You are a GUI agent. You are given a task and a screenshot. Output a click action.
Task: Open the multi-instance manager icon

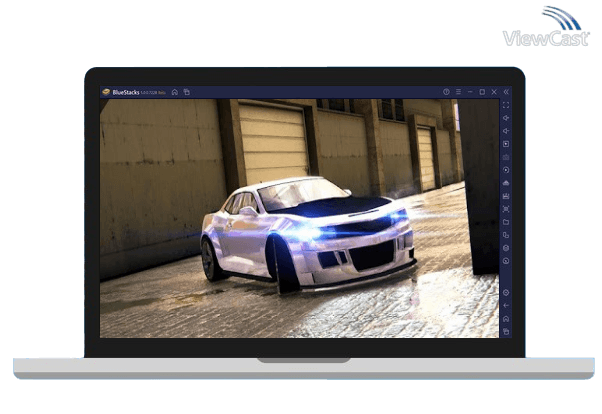tap(506, 235)
